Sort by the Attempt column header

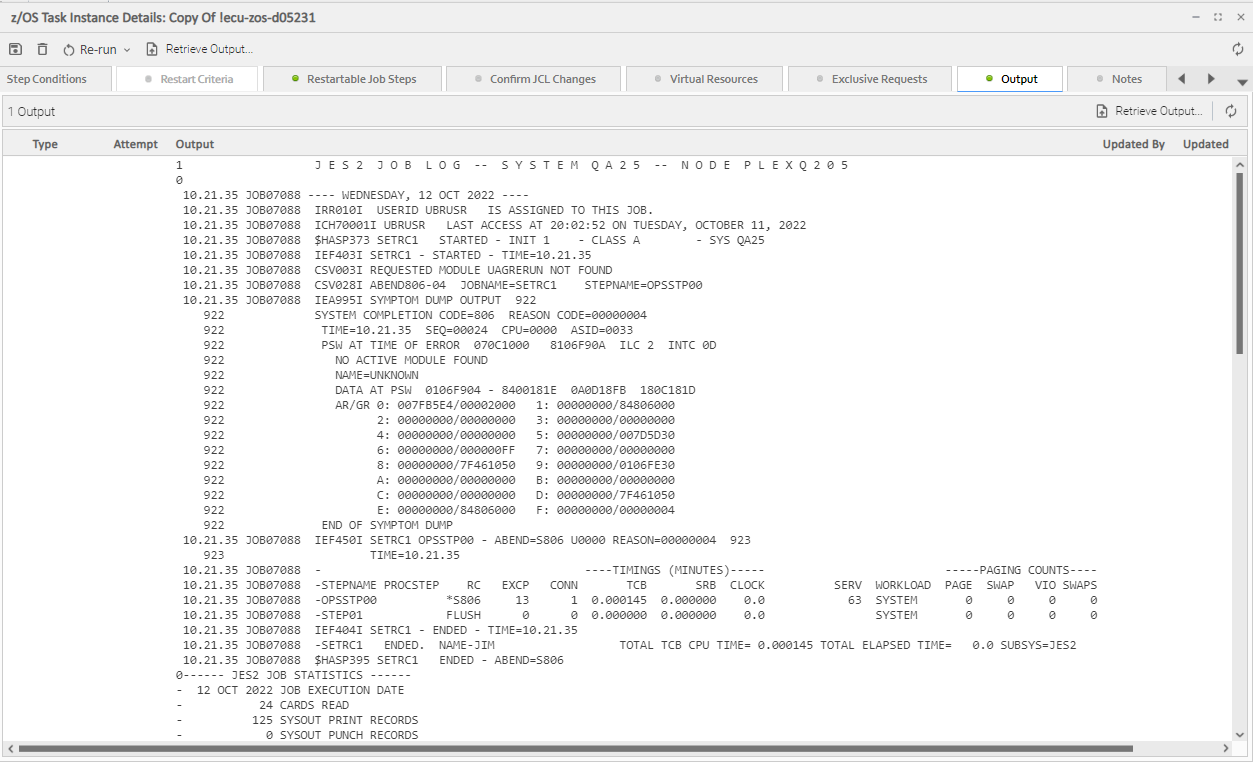pos(136,144)
